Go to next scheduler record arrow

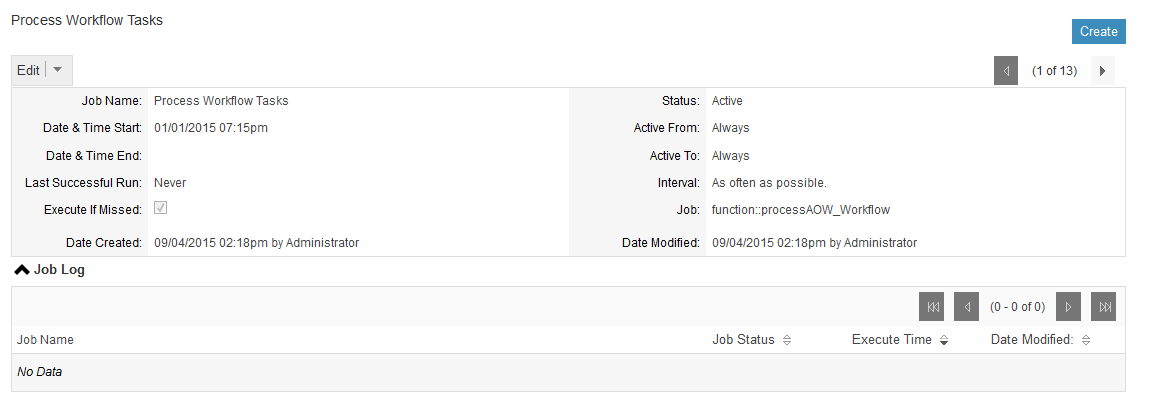coord(1103,71)
